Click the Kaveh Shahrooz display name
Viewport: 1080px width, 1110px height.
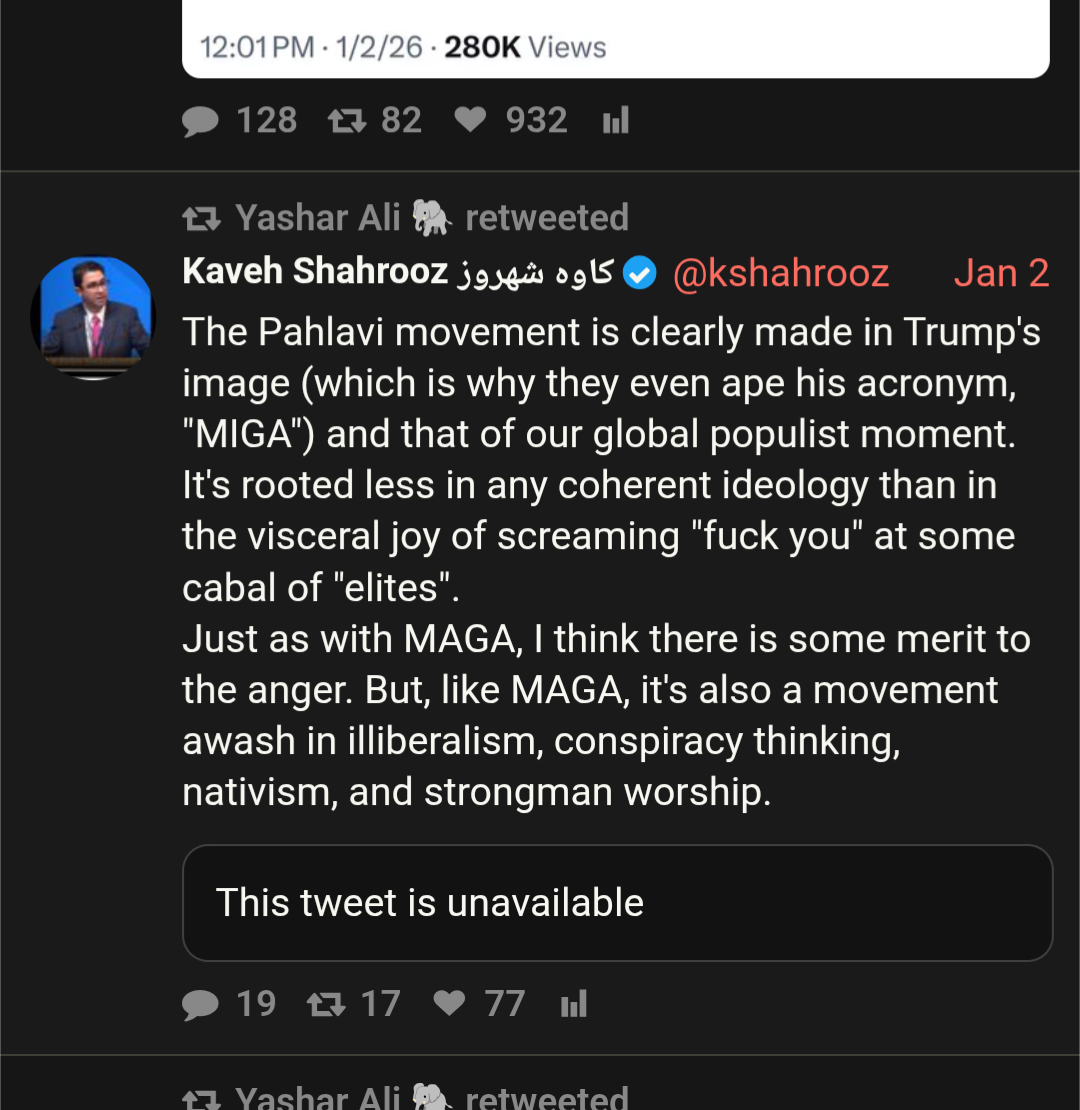tap(315, 272)
